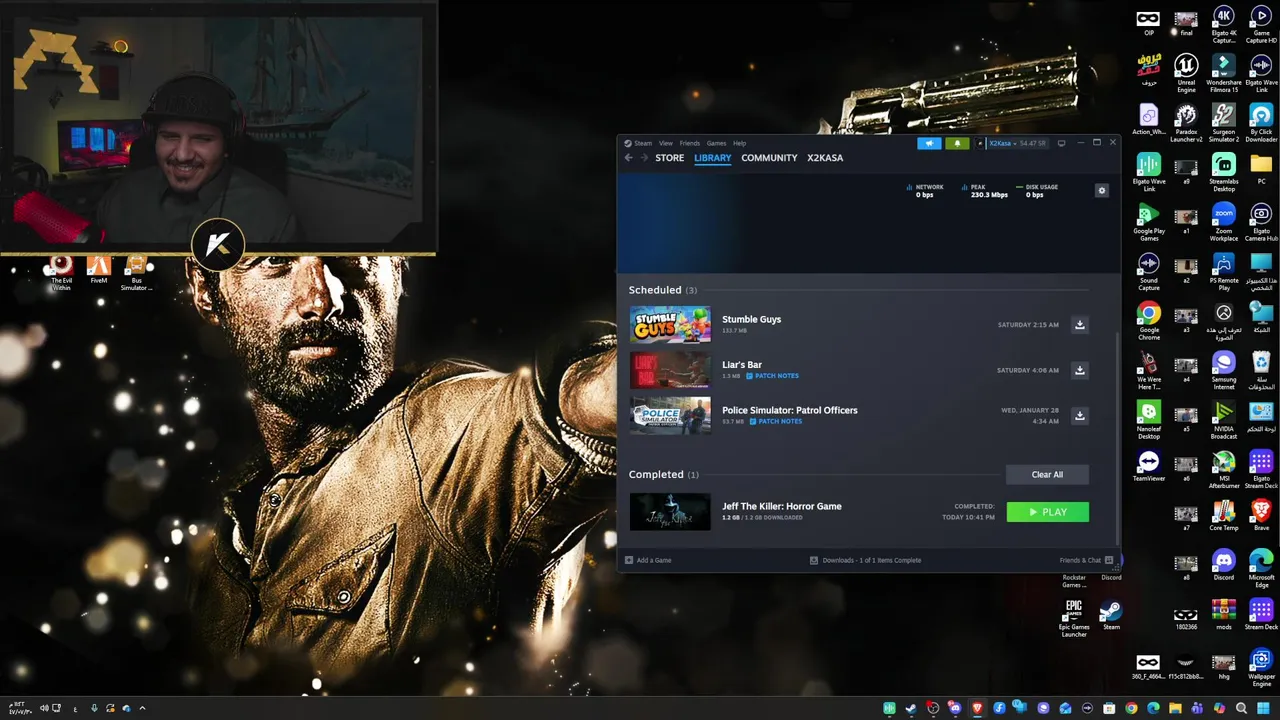Open Liar's Bar patch notes link

pyautogui.click(x=773, y=376)
